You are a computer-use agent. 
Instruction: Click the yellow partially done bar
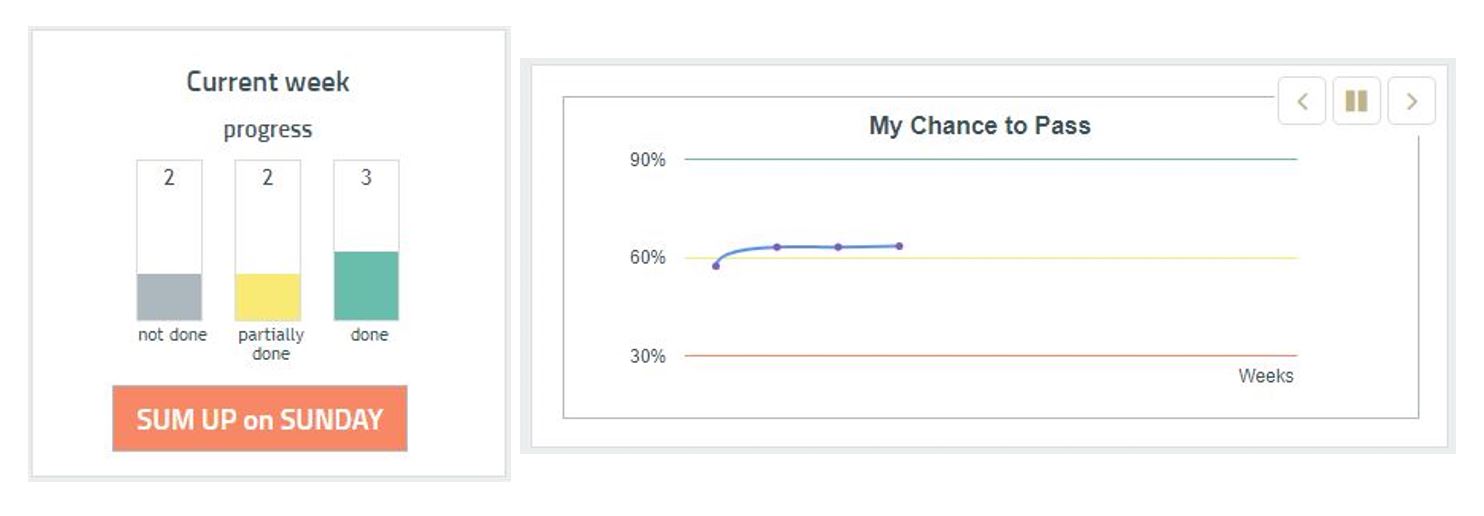click(267, 296)
